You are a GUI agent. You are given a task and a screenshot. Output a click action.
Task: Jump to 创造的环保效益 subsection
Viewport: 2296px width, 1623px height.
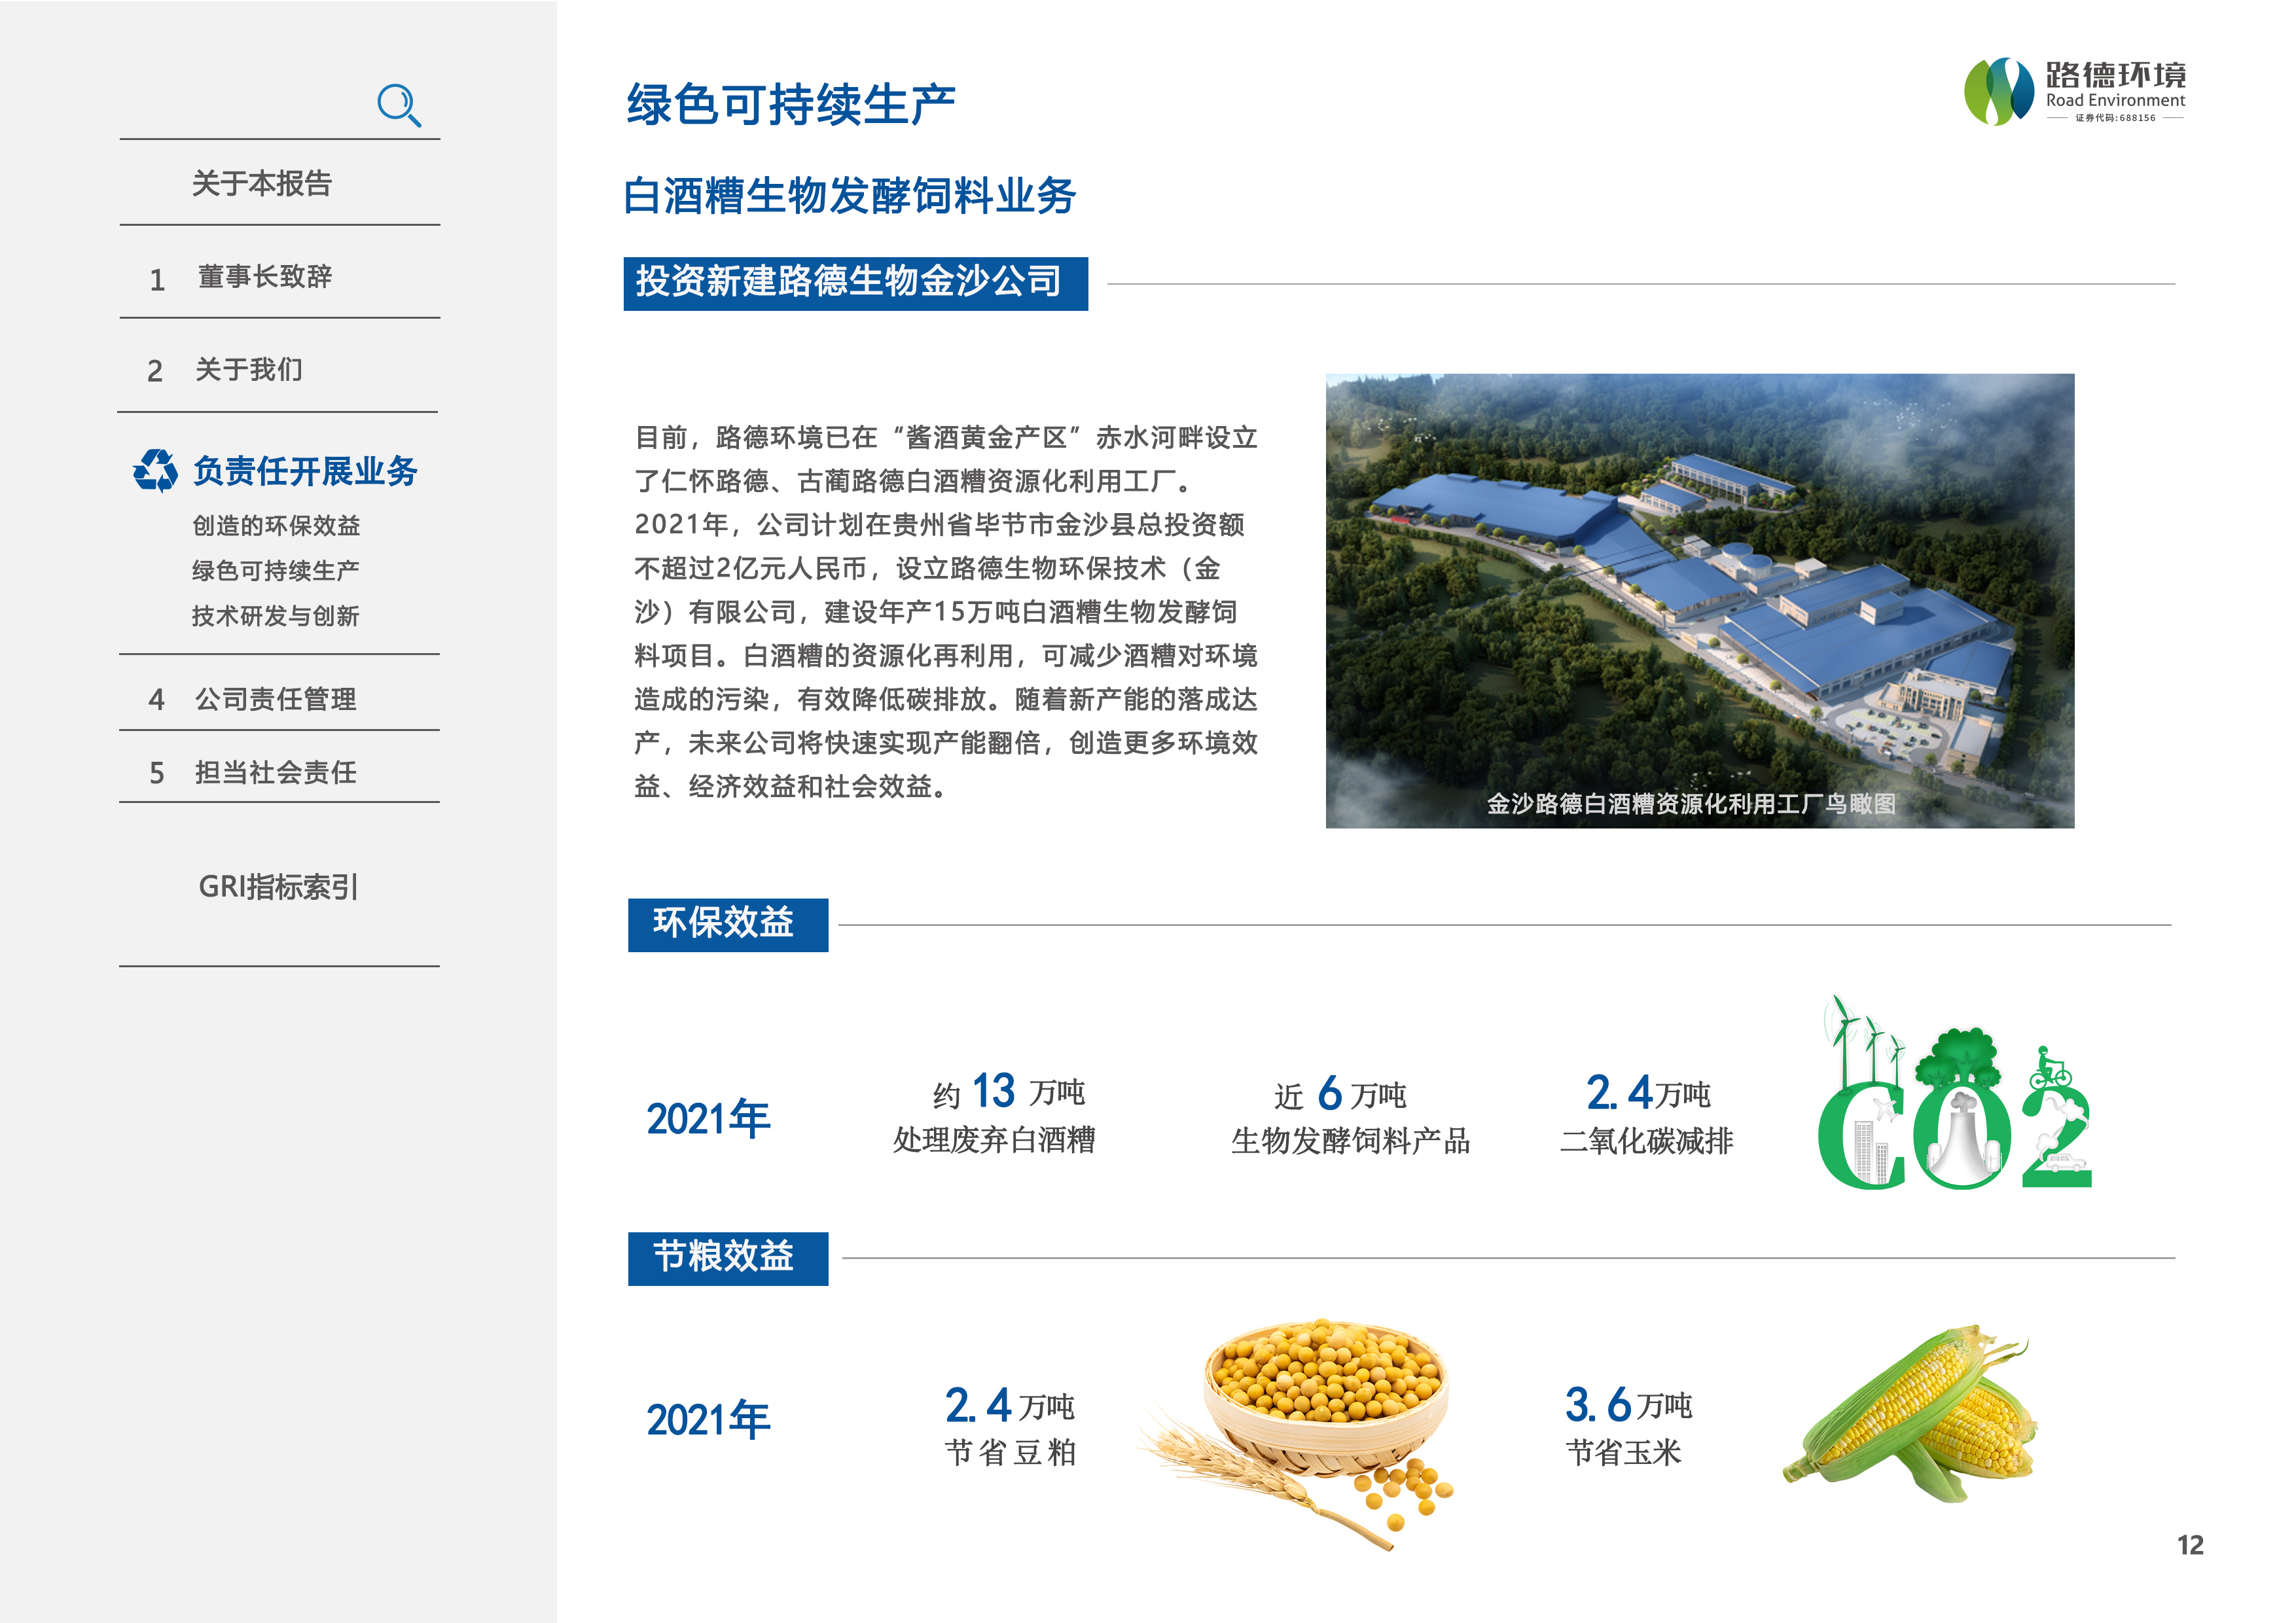pos(276,525)
